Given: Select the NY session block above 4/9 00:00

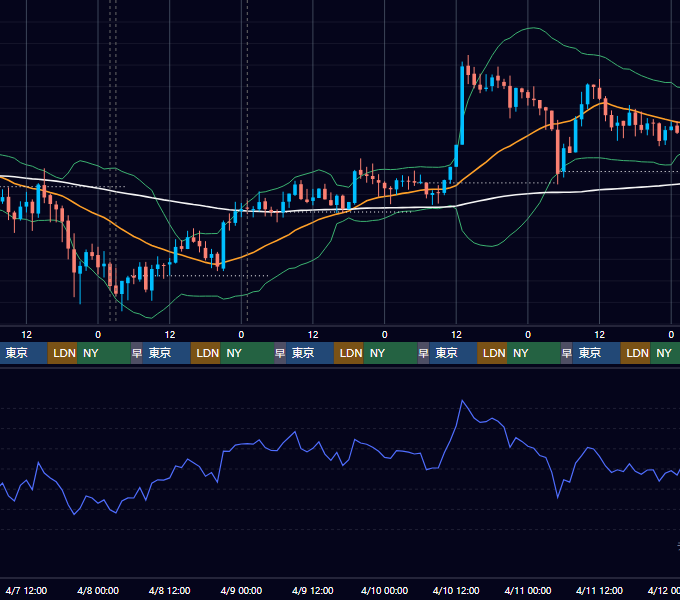Looking at the screenshot, I should (247, 353).
